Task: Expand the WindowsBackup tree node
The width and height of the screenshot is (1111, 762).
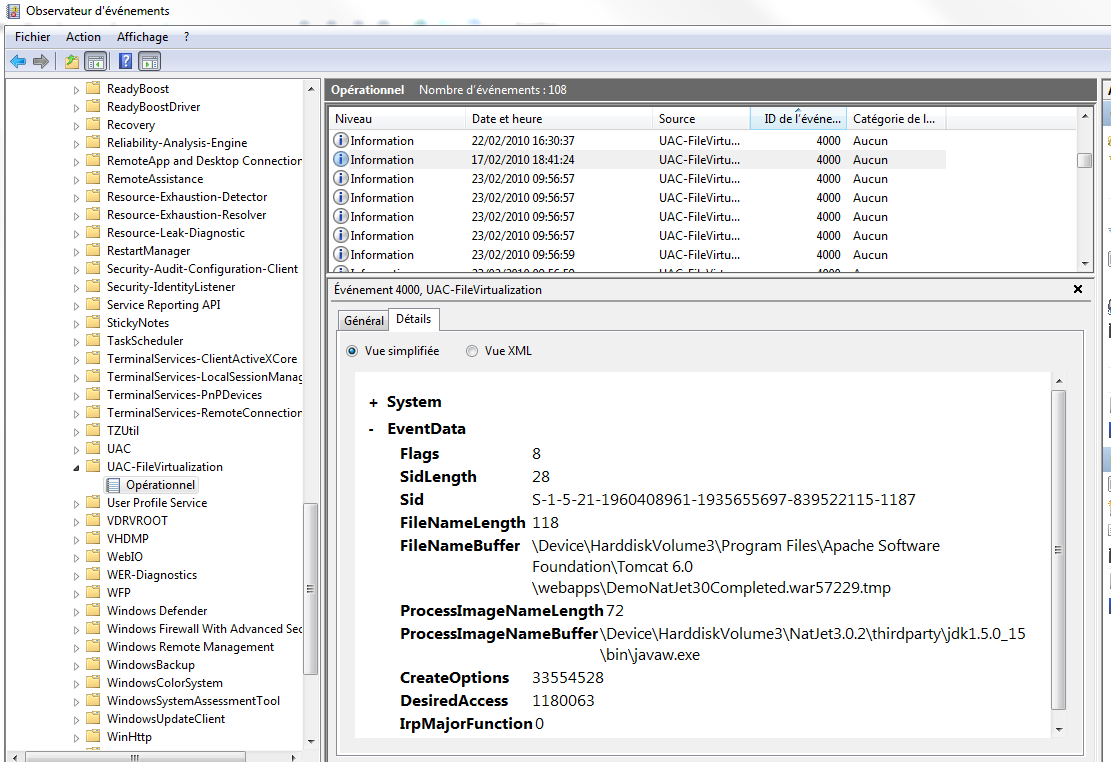Action: (x=77, y=666)
